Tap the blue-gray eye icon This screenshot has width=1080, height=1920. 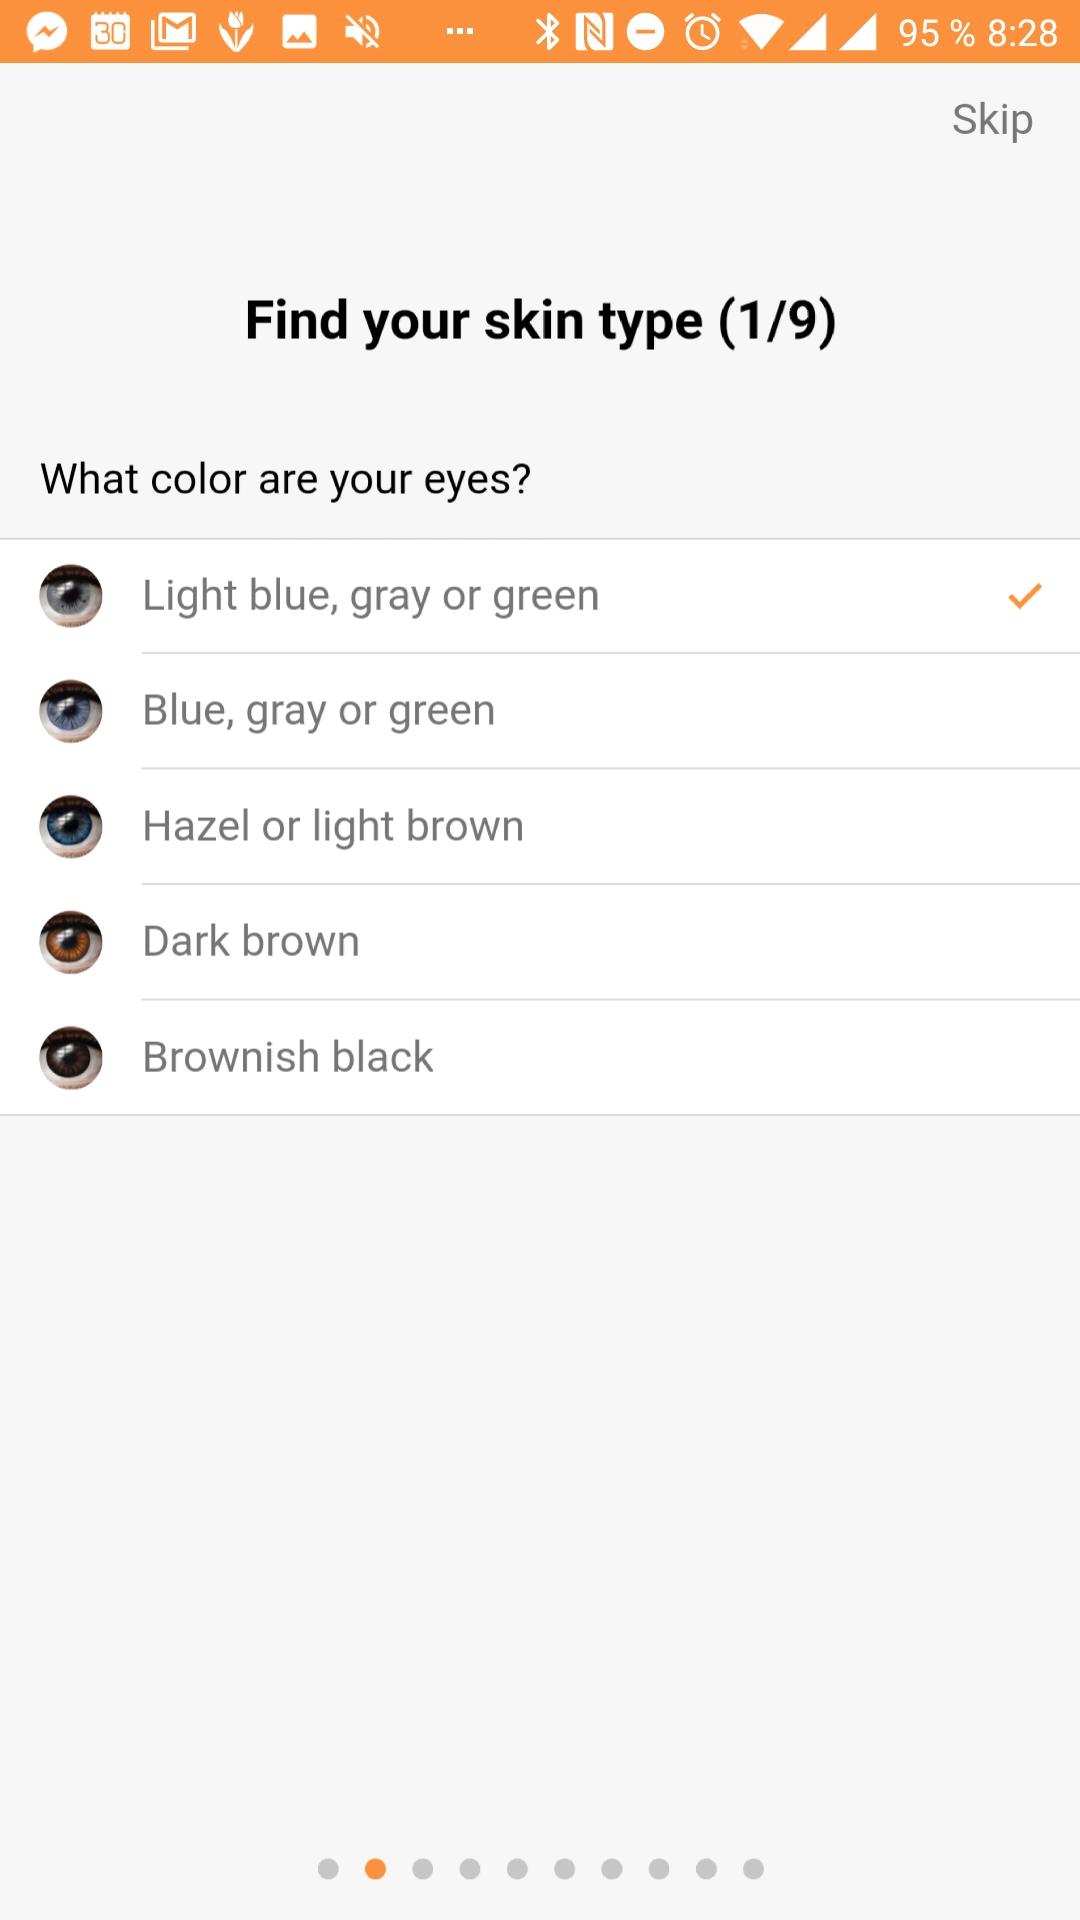click(x=71, y=711)
